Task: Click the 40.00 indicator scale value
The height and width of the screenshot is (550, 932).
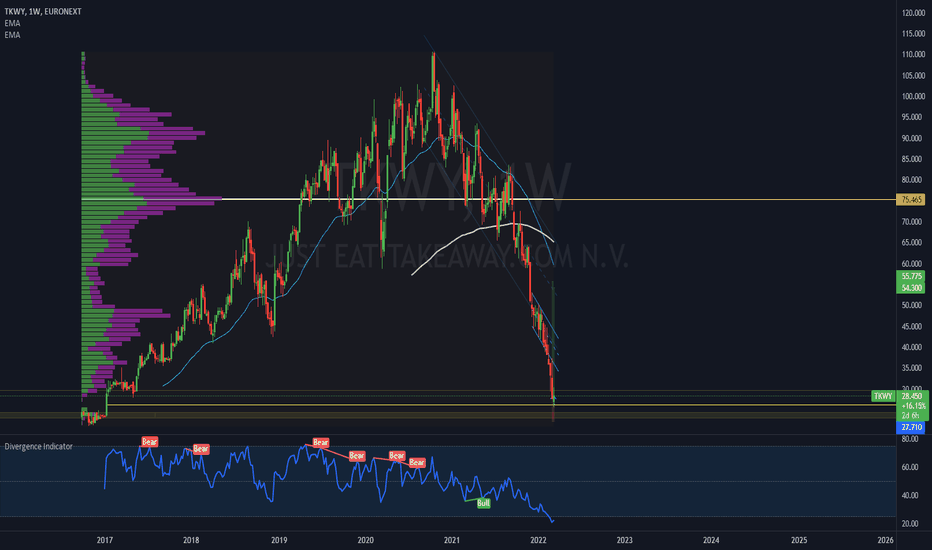Action: 910,495
